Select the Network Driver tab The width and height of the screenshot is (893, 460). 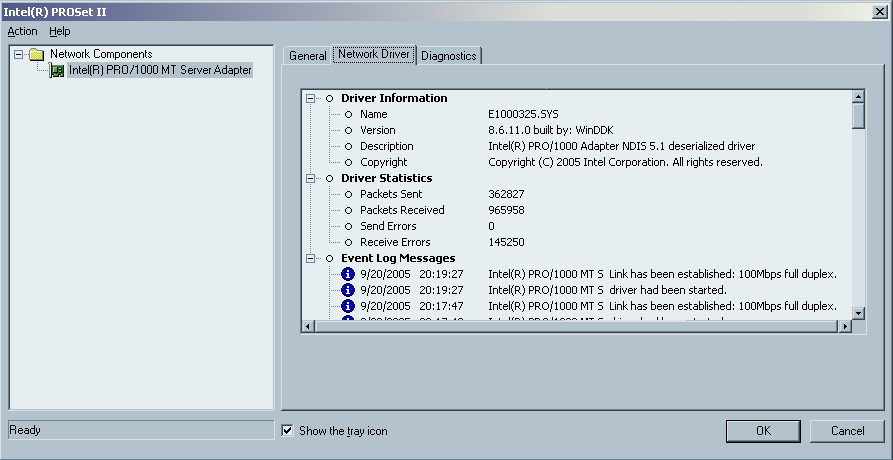(374, 54)
